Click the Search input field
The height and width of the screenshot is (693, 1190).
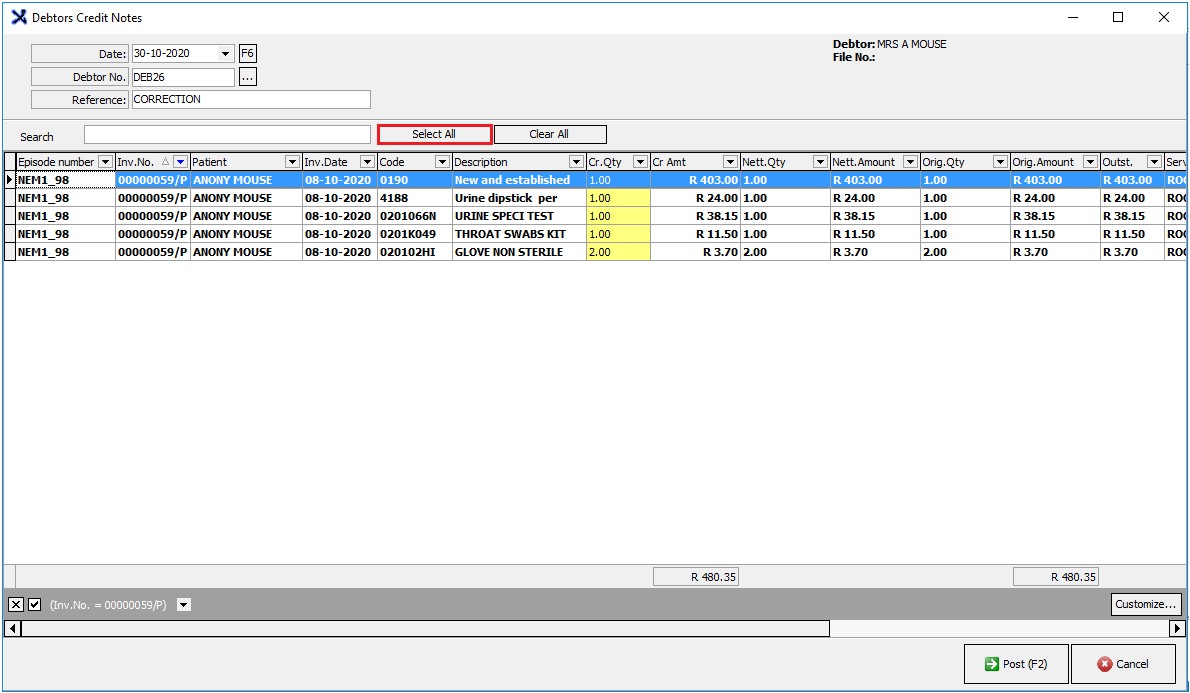click(x=227, y=135)
